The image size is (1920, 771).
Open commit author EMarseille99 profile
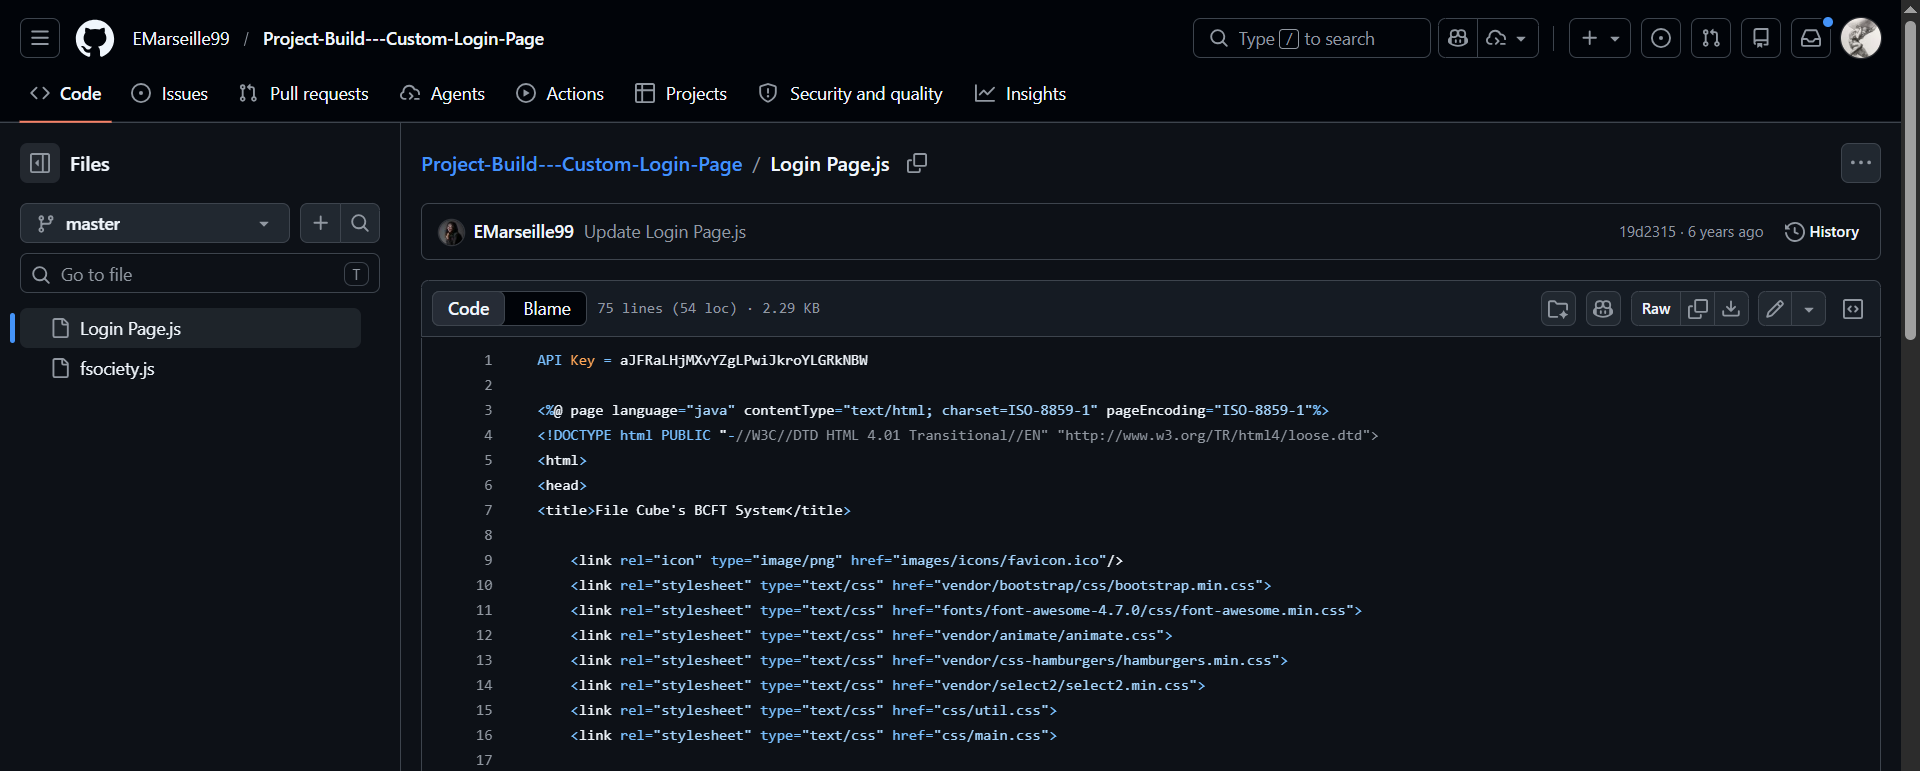pyautogui.click(x=523, y=231)
